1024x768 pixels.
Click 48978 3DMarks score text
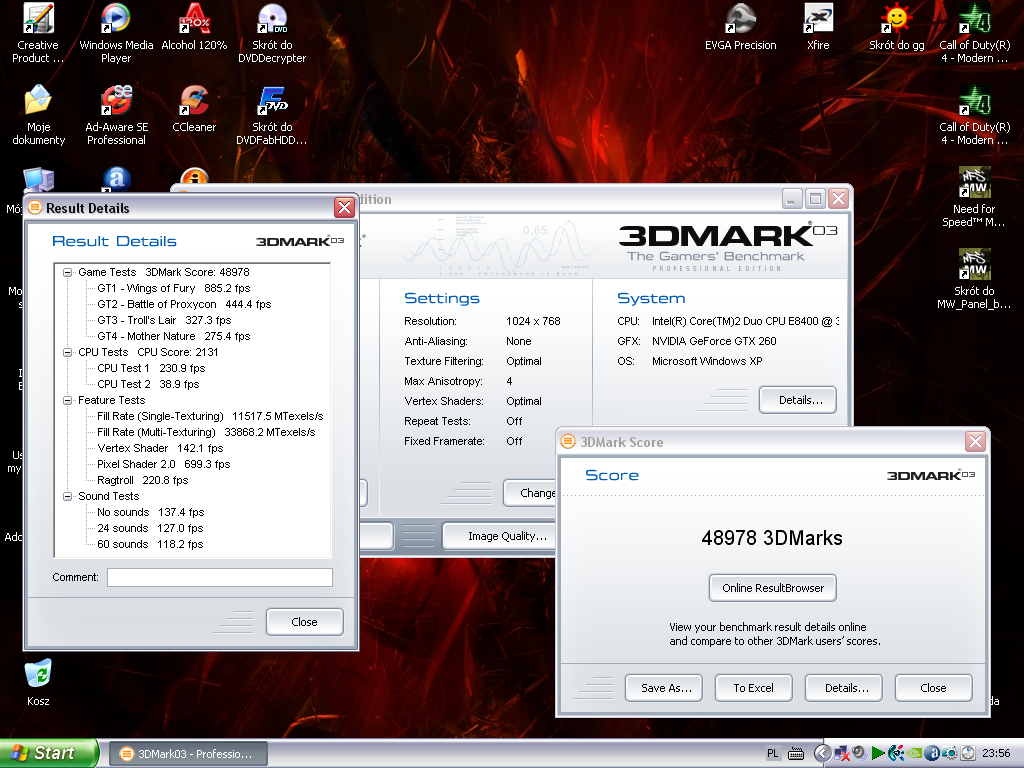(x=772, y=537)
